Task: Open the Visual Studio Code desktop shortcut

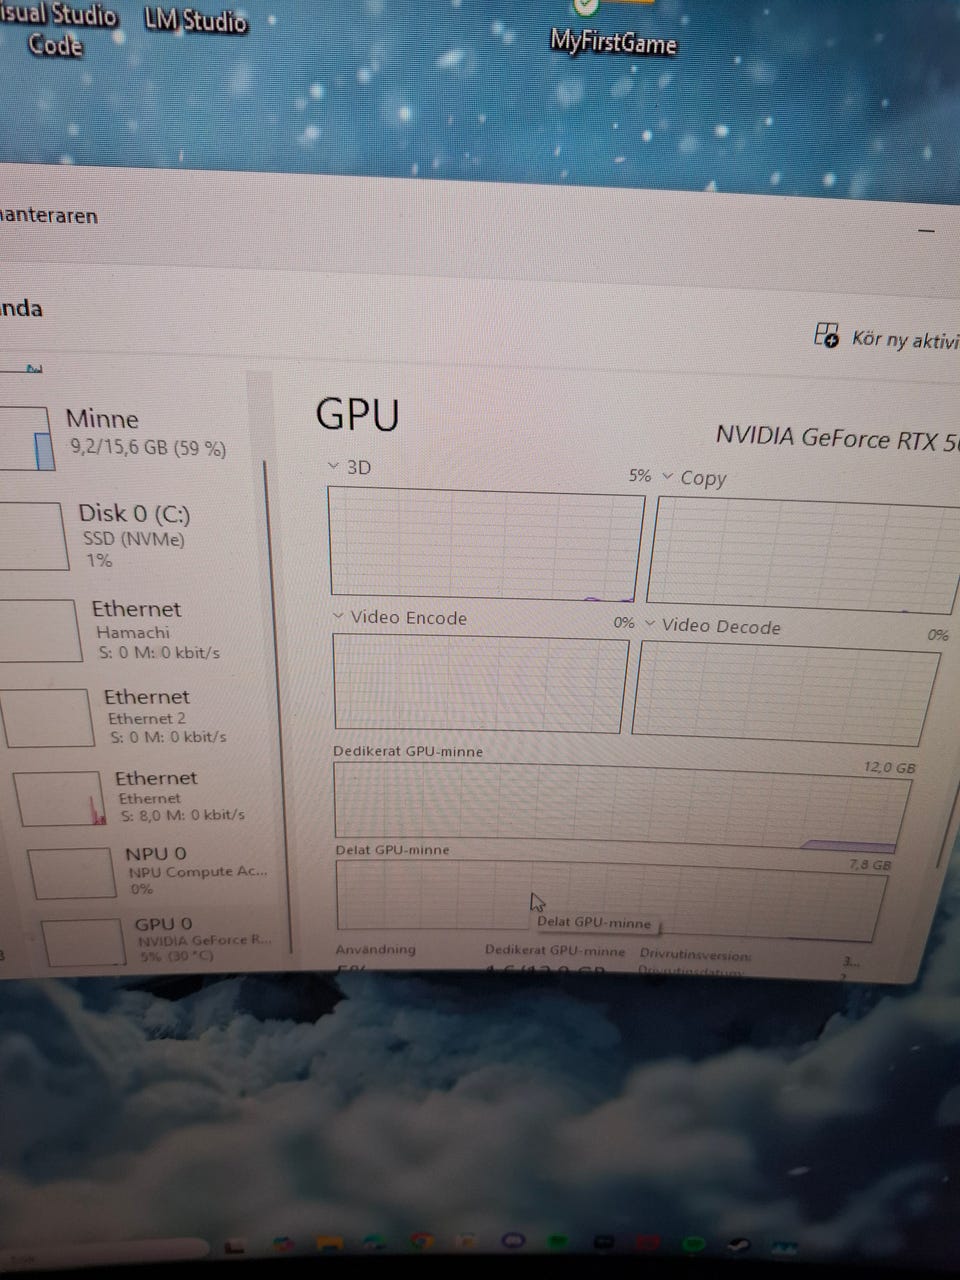Action: pos(57,29)
